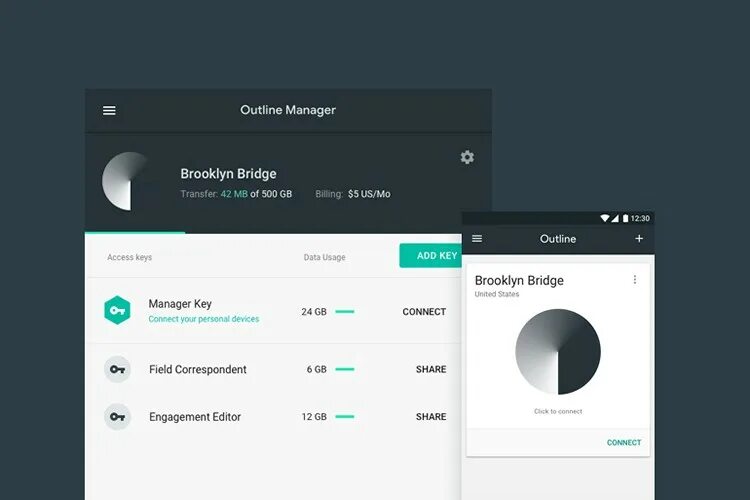Viewport: 750px width, 500px height.
Task: Click the 'Outline Manager' window title
Action: tap(288, 110)
